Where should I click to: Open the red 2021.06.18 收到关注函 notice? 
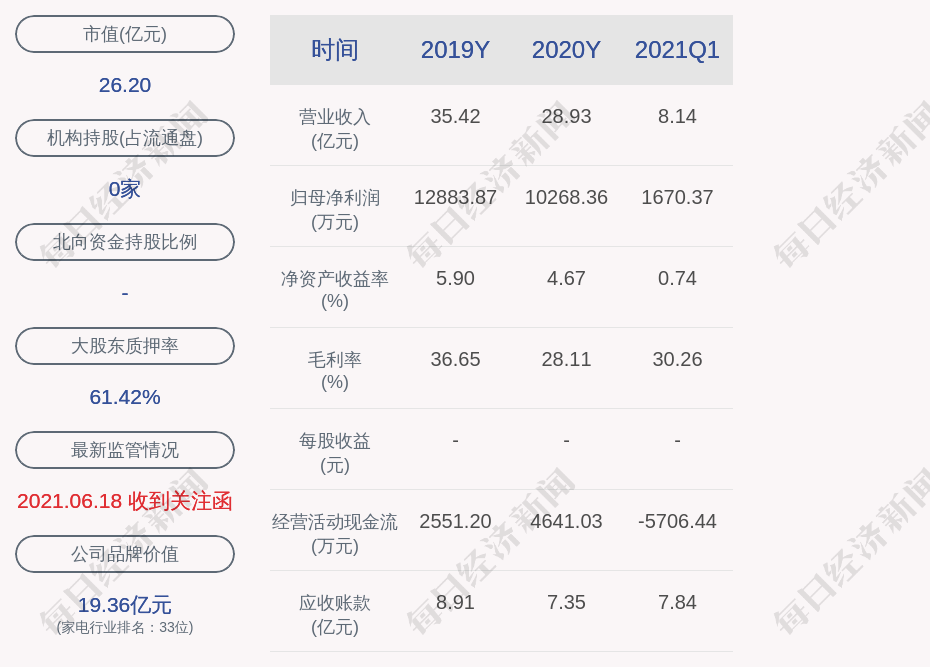tap(125, 501)
